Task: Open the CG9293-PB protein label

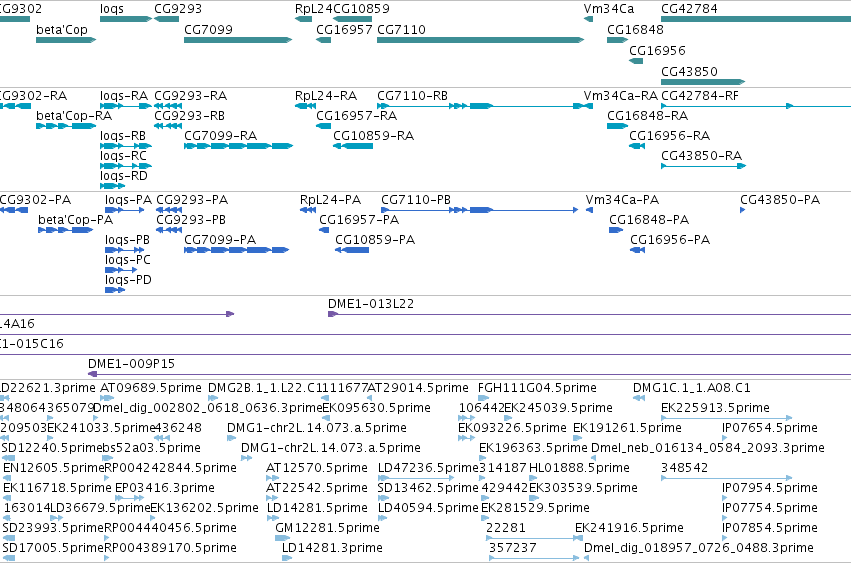Action: 191,220
